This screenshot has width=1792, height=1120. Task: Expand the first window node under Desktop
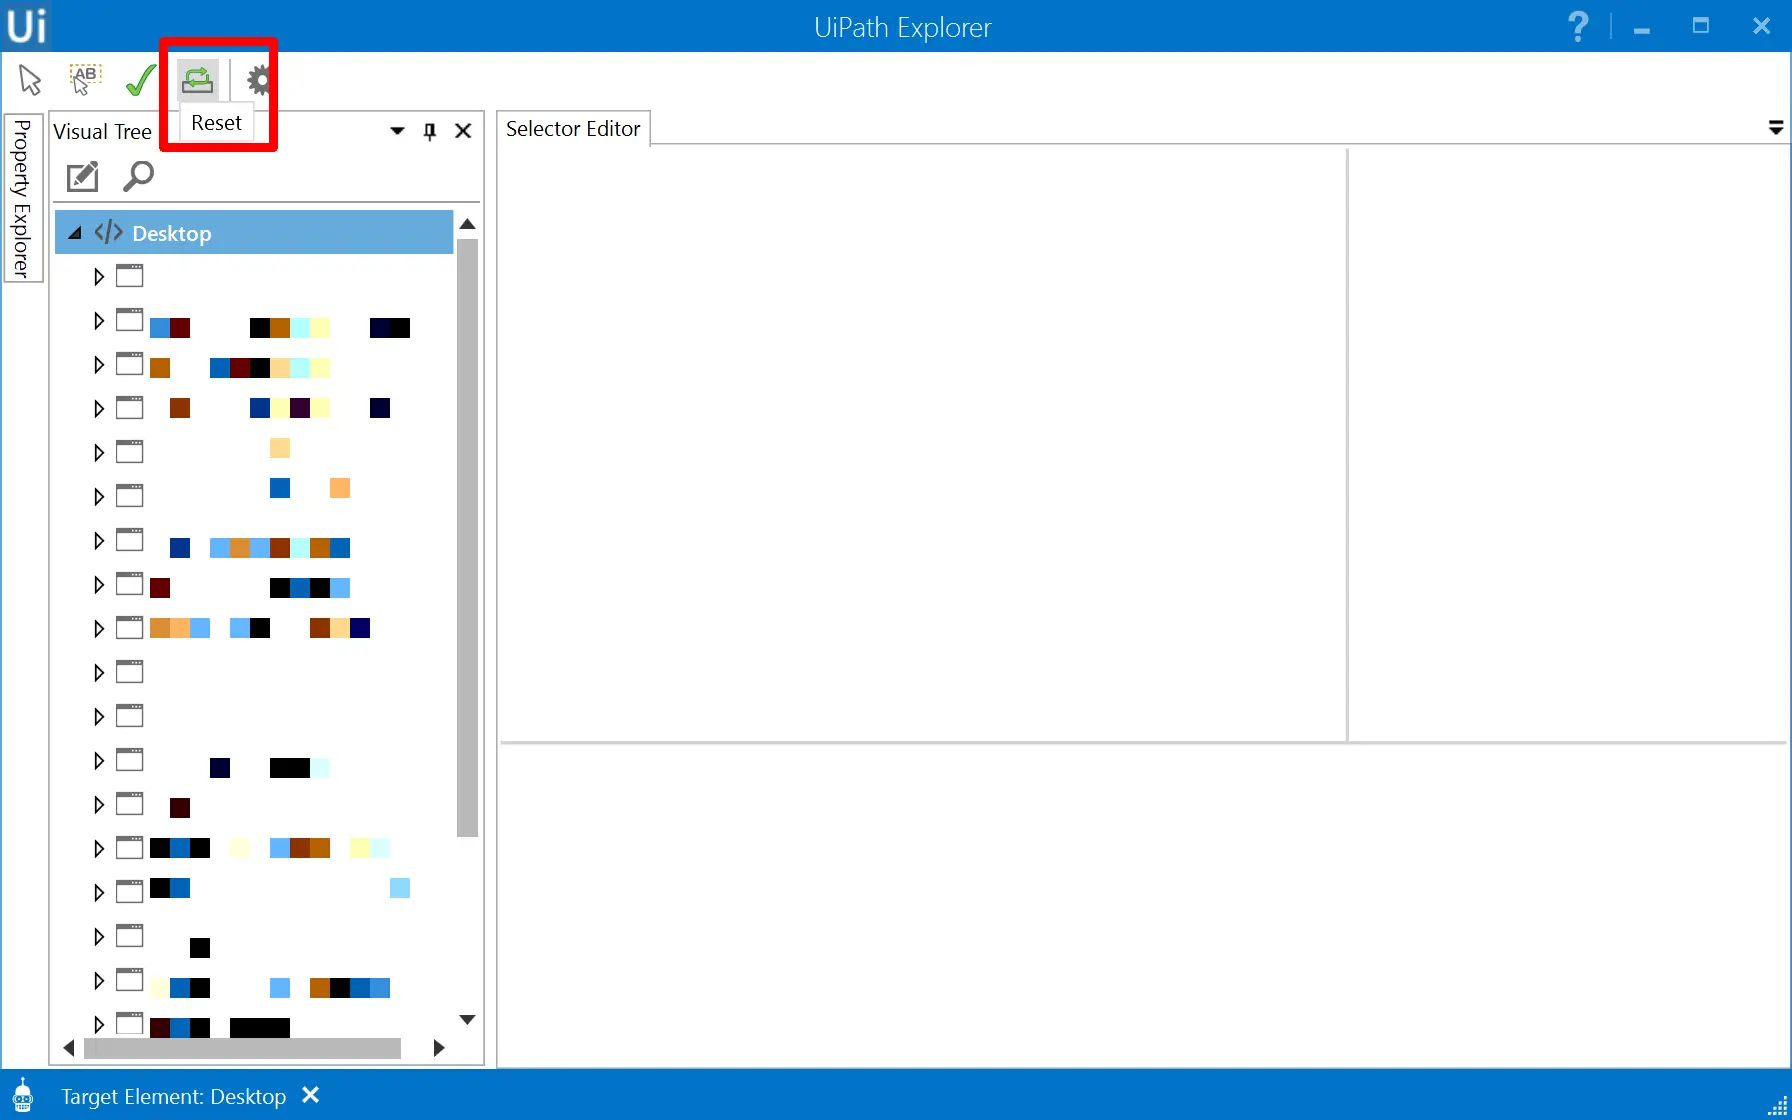coord(98,277)
